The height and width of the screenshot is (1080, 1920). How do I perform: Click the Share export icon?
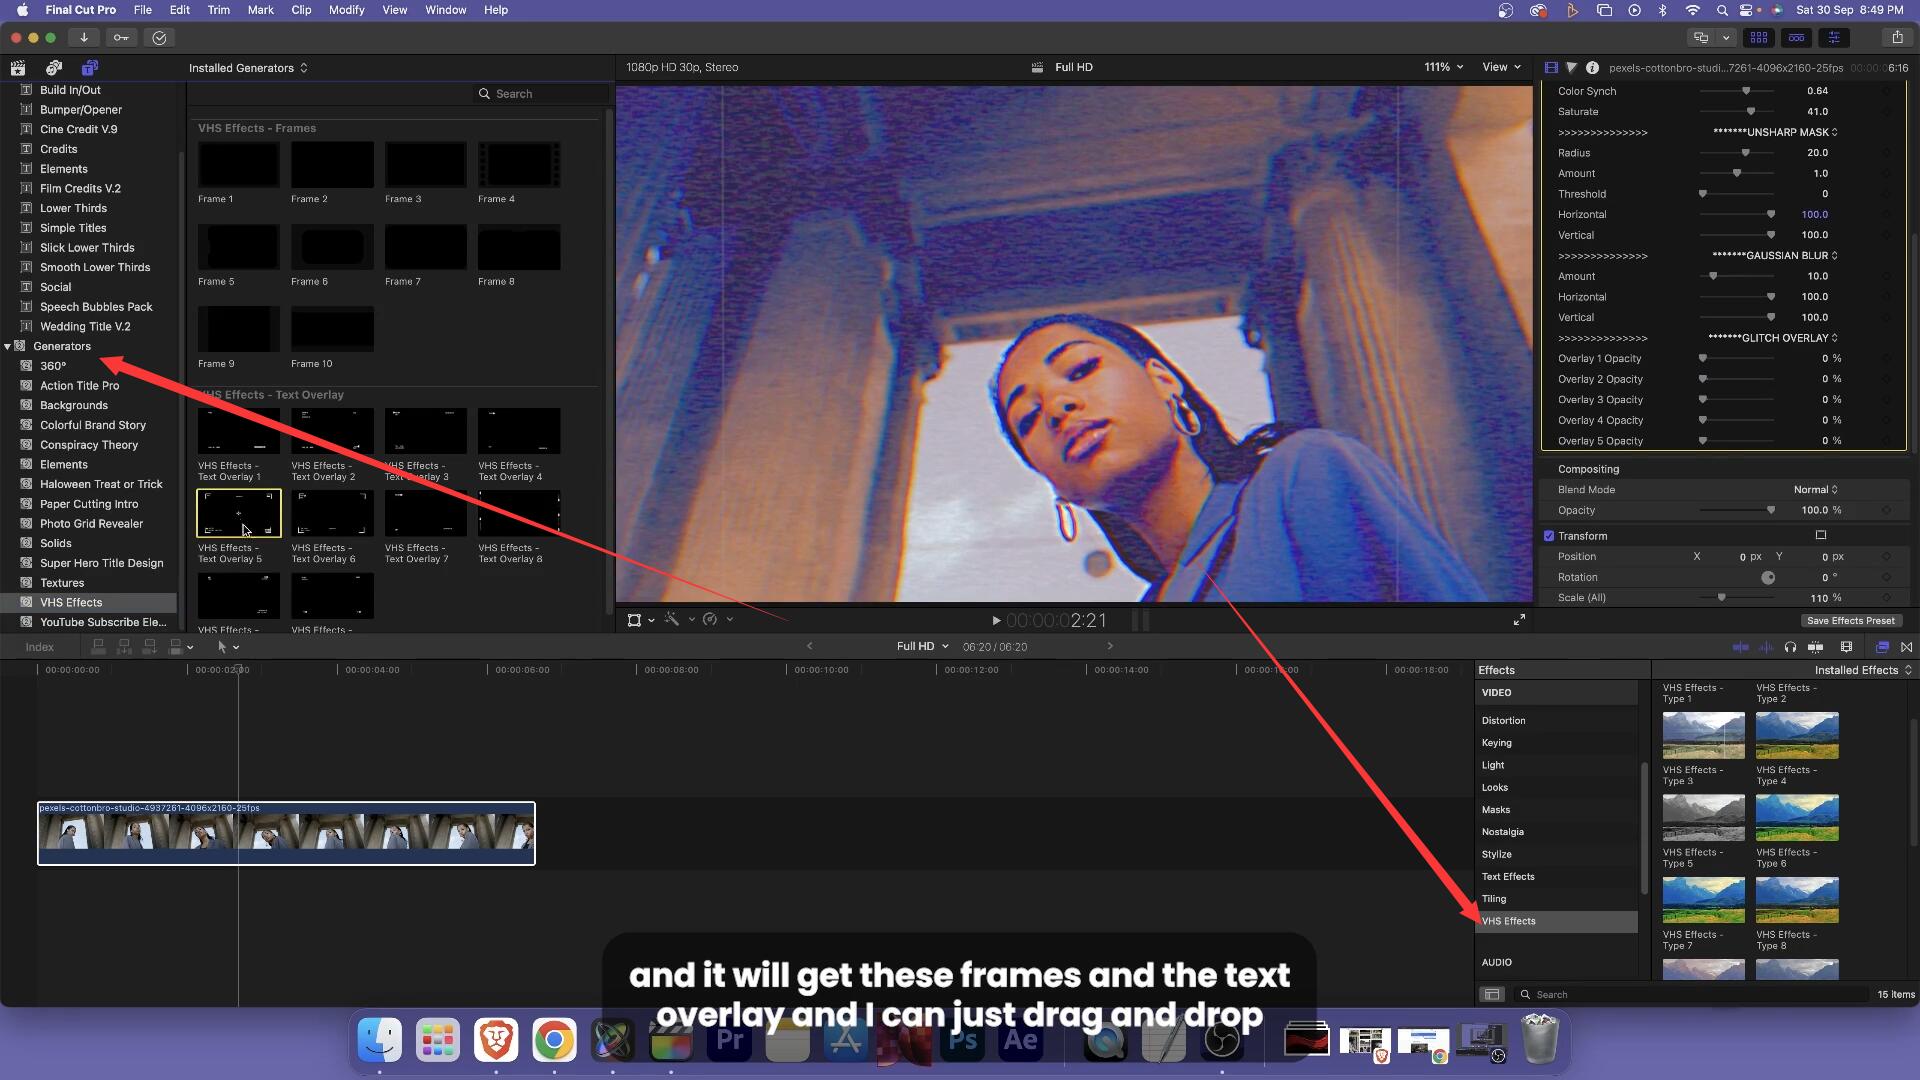point(1897,38)
